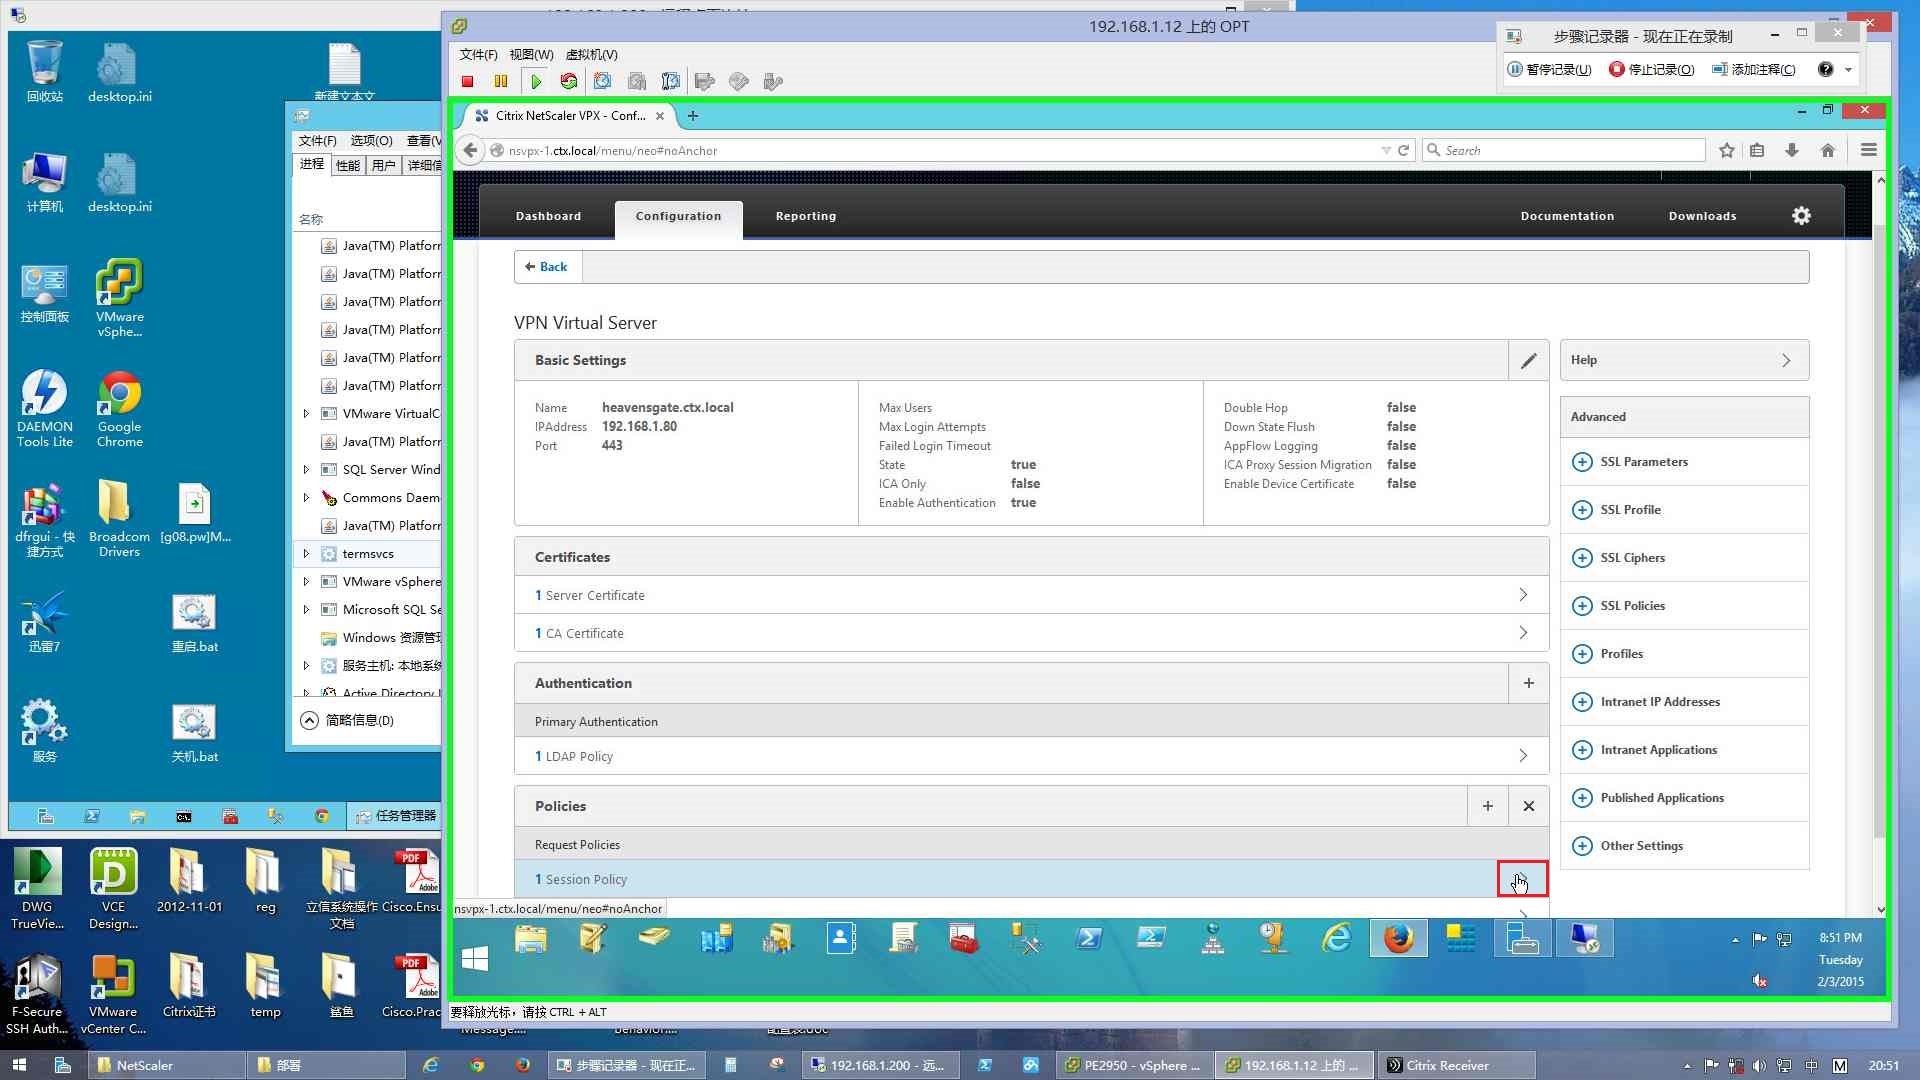Add SSL Profile from Advanced panel
The image size is (1920, 1080).
1582,510
